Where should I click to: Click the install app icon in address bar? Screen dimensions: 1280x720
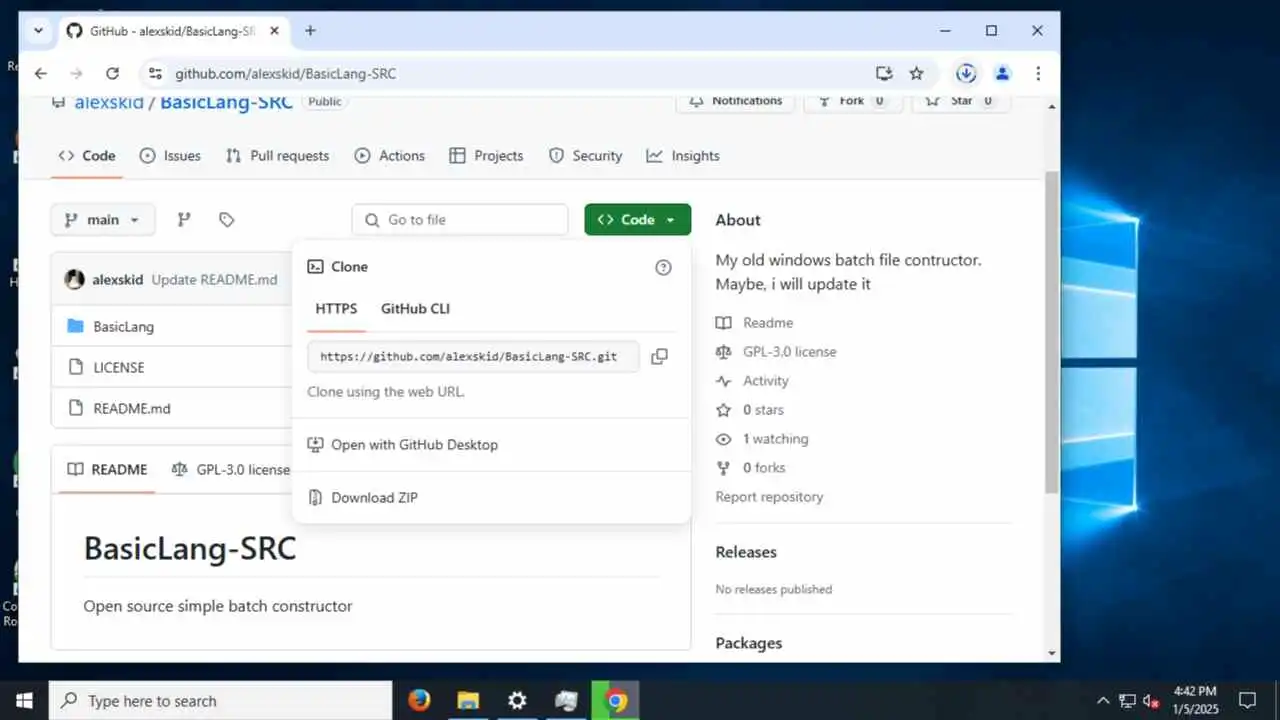[884, 73]
